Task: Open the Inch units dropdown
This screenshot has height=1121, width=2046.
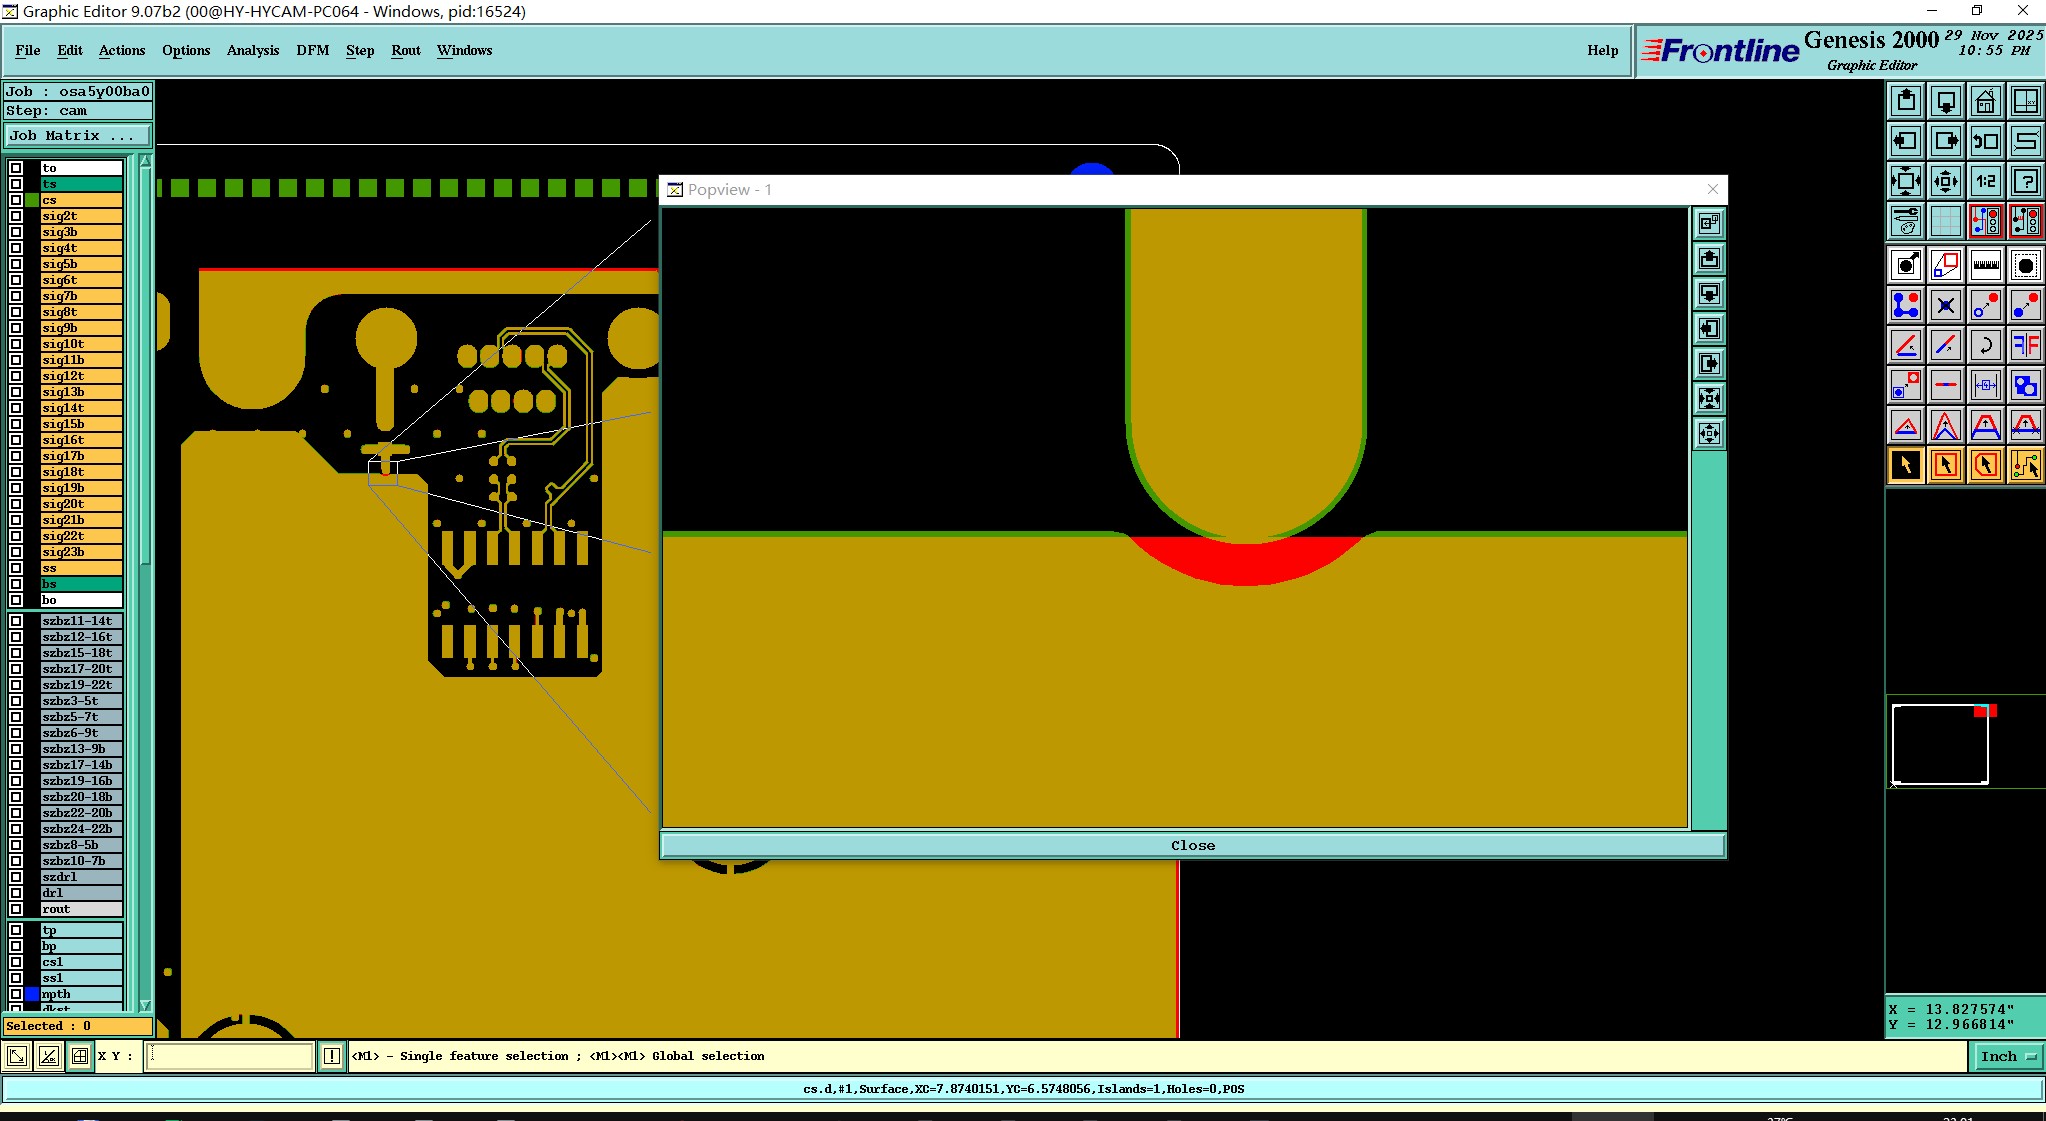Action: (x=2008, y=1056)
